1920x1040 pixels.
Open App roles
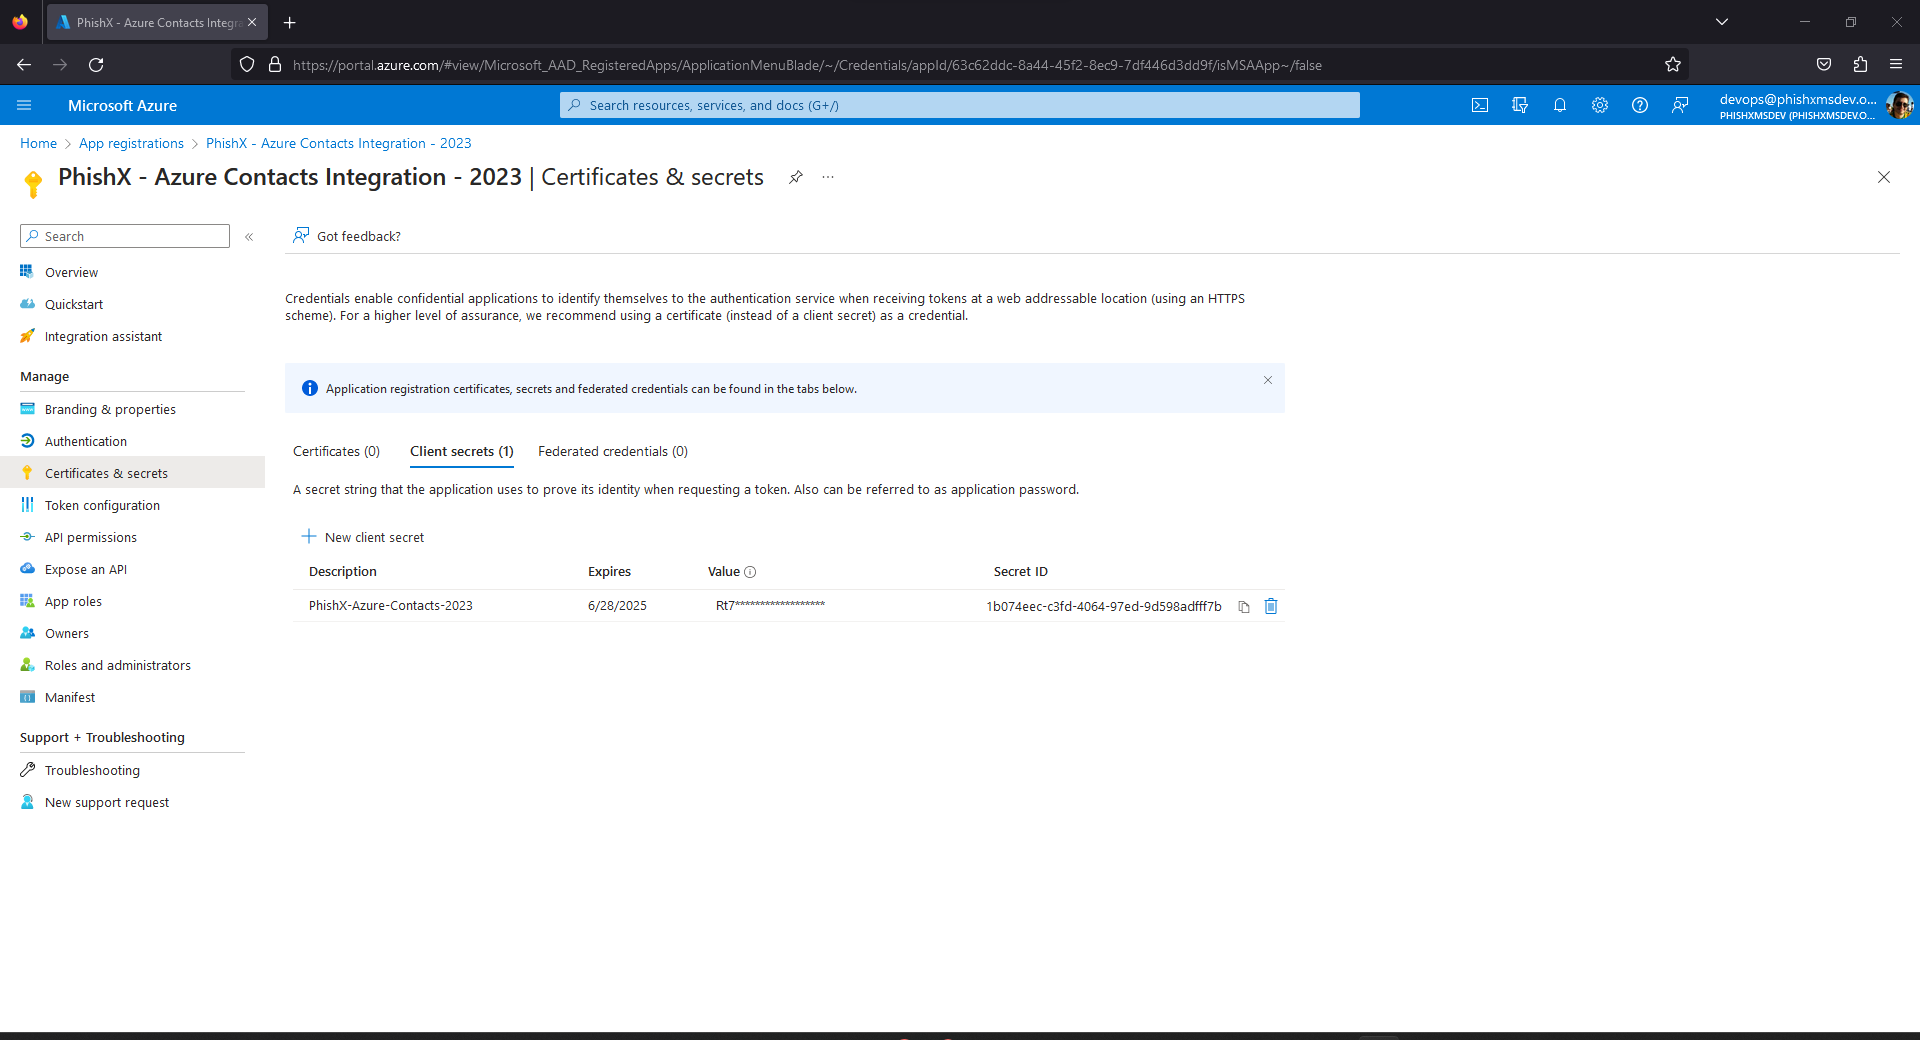pyautogui.click(x=73, y=601)
